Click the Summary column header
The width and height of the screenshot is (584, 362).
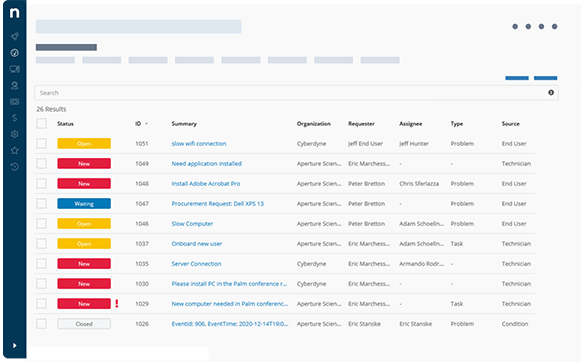(x=184, y=124)
